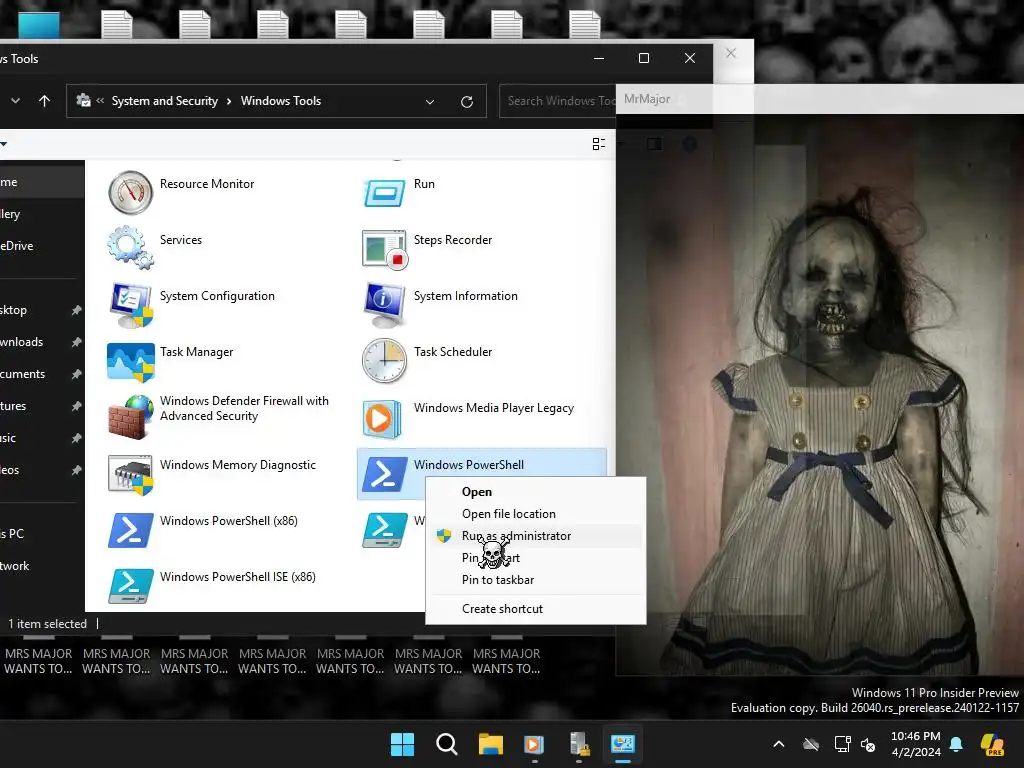Change the view layout options

(x=598, y=144)
